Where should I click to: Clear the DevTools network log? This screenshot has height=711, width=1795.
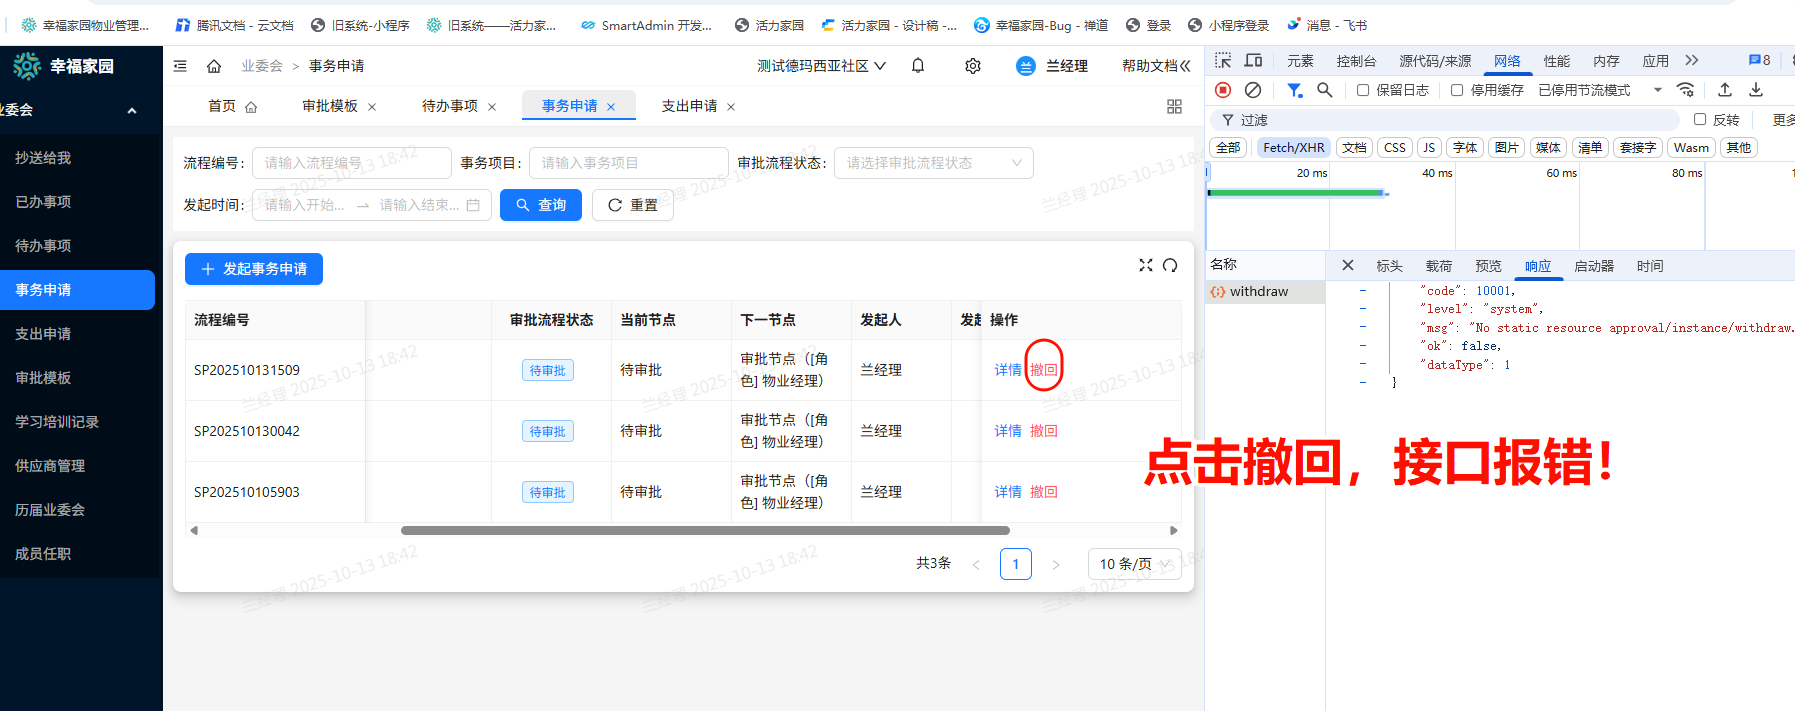(1253, 90)
